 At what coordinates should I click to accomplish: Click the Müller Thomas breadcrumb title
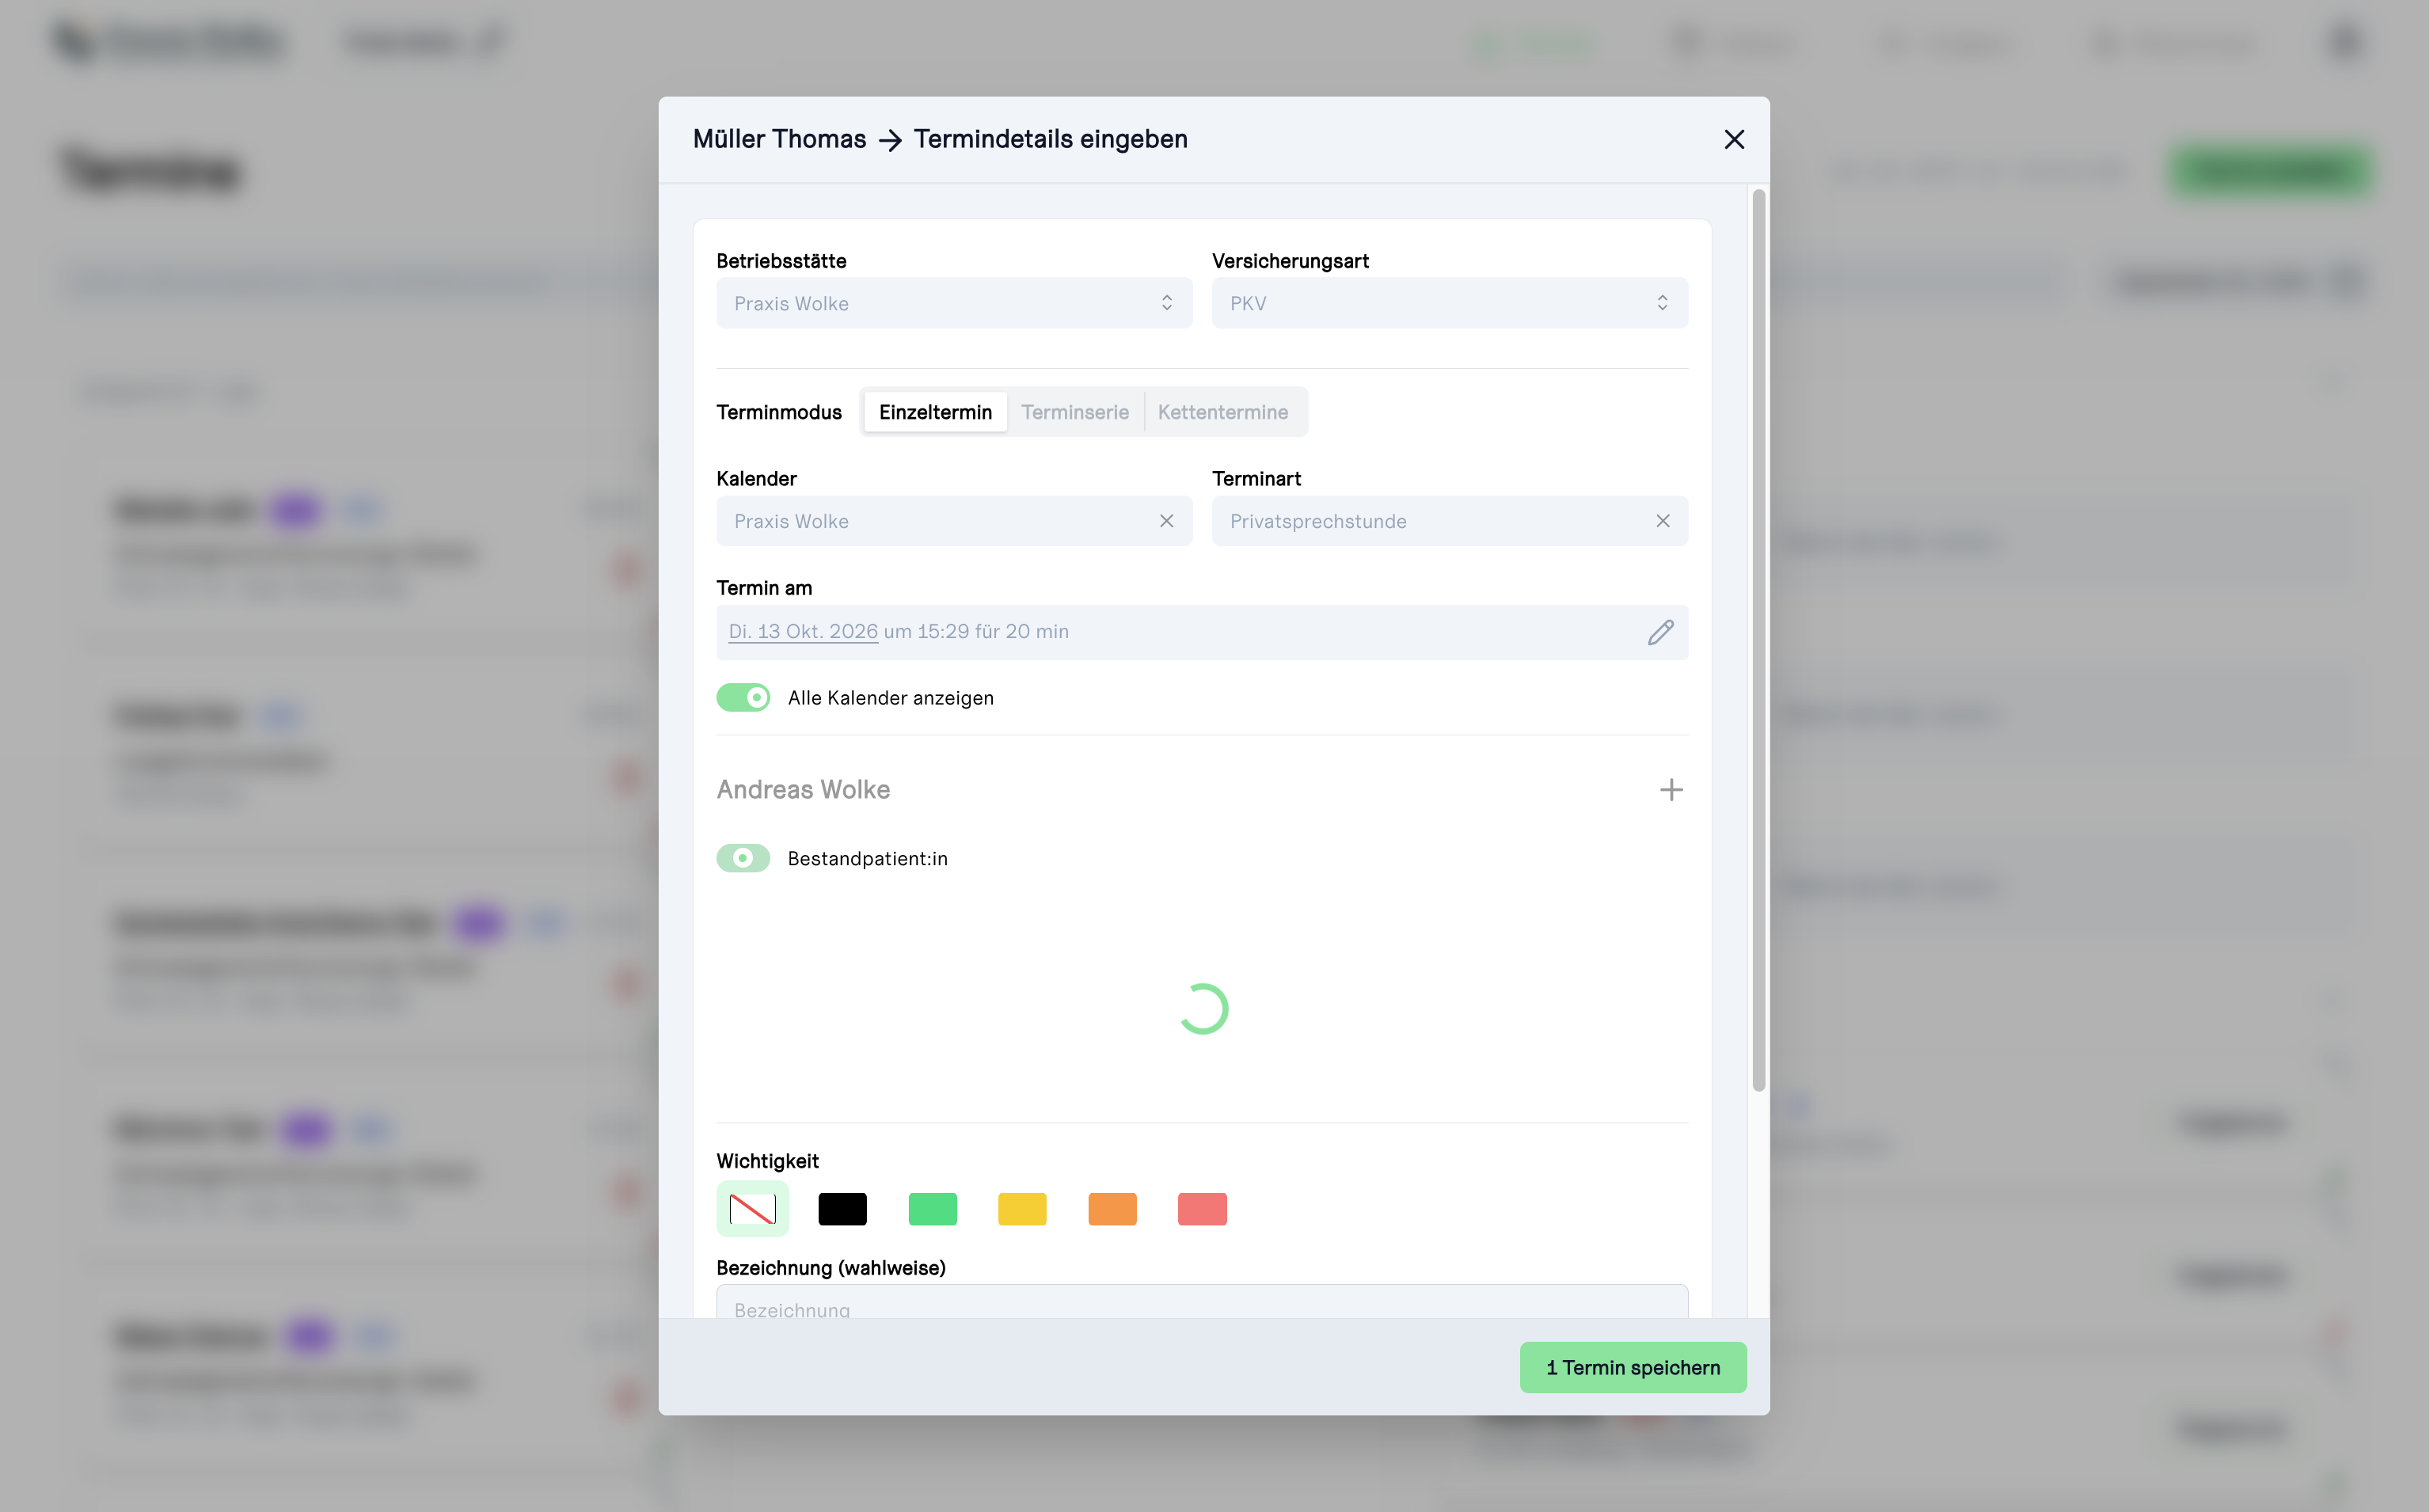[x=779, y=139]
